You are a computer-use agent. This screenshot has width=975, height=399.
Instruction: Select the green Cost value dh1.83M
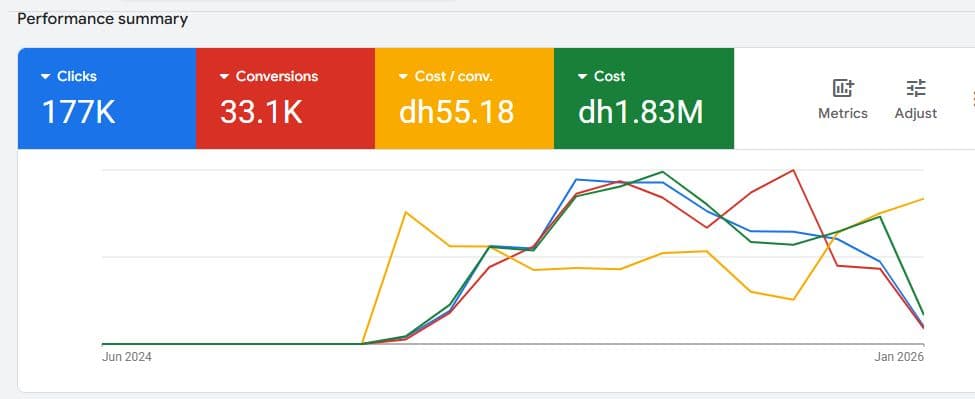tap(641, 112)
